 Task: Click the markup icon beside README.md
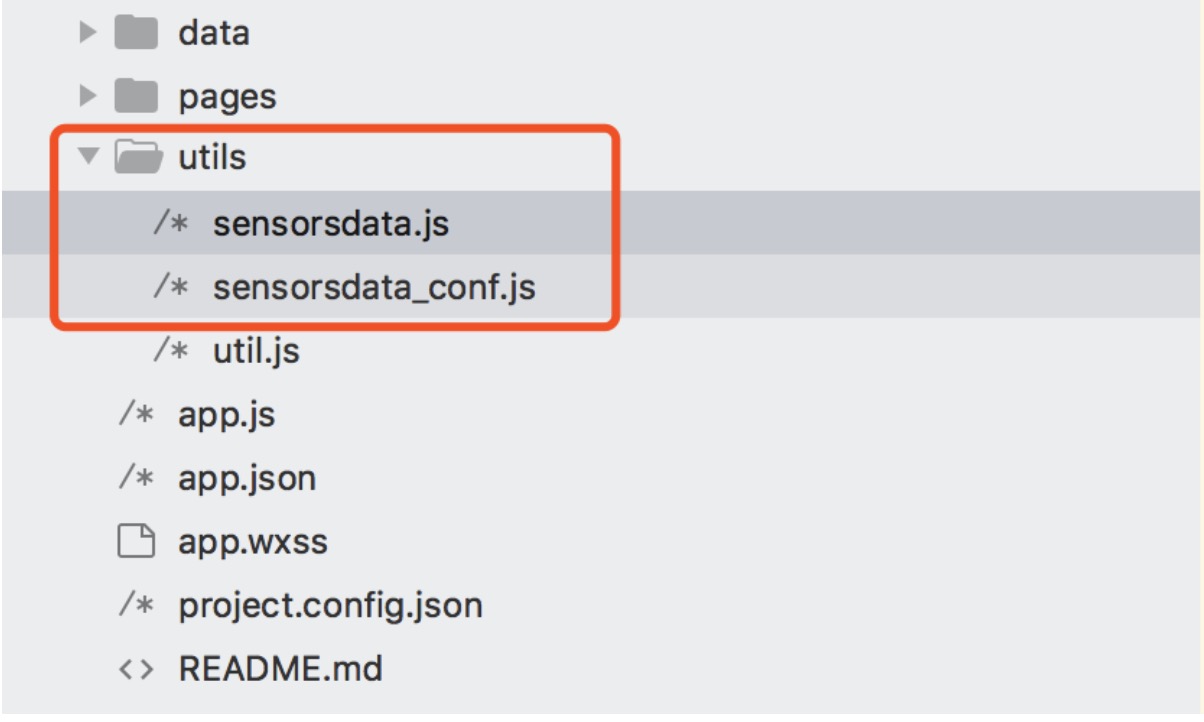coord(135,669)
